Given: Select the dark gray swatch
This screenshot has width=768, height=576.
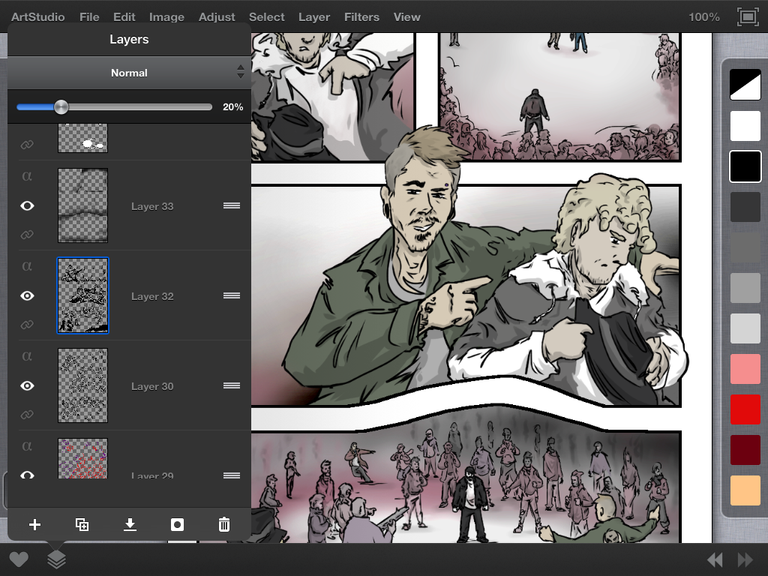Looking at the screenshot, I should click(745, 247).
